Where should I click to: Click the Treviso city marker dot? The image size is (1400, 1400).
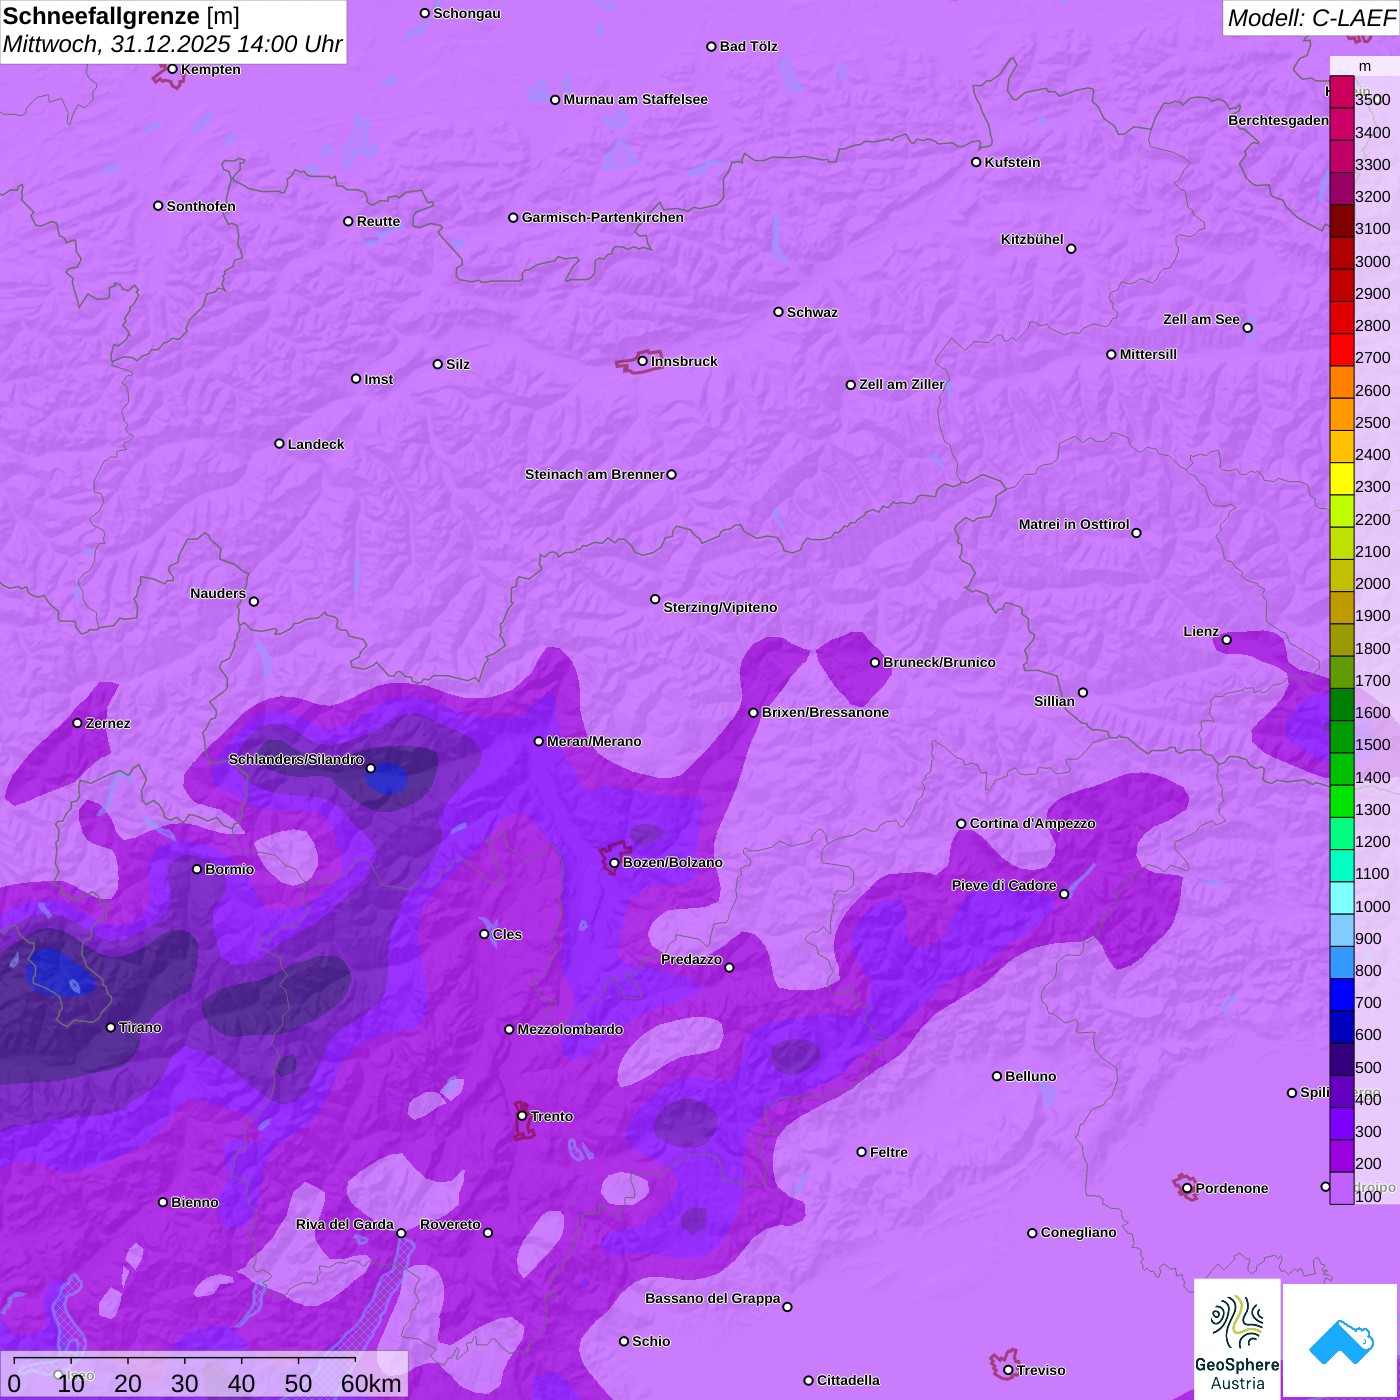1008,1370
